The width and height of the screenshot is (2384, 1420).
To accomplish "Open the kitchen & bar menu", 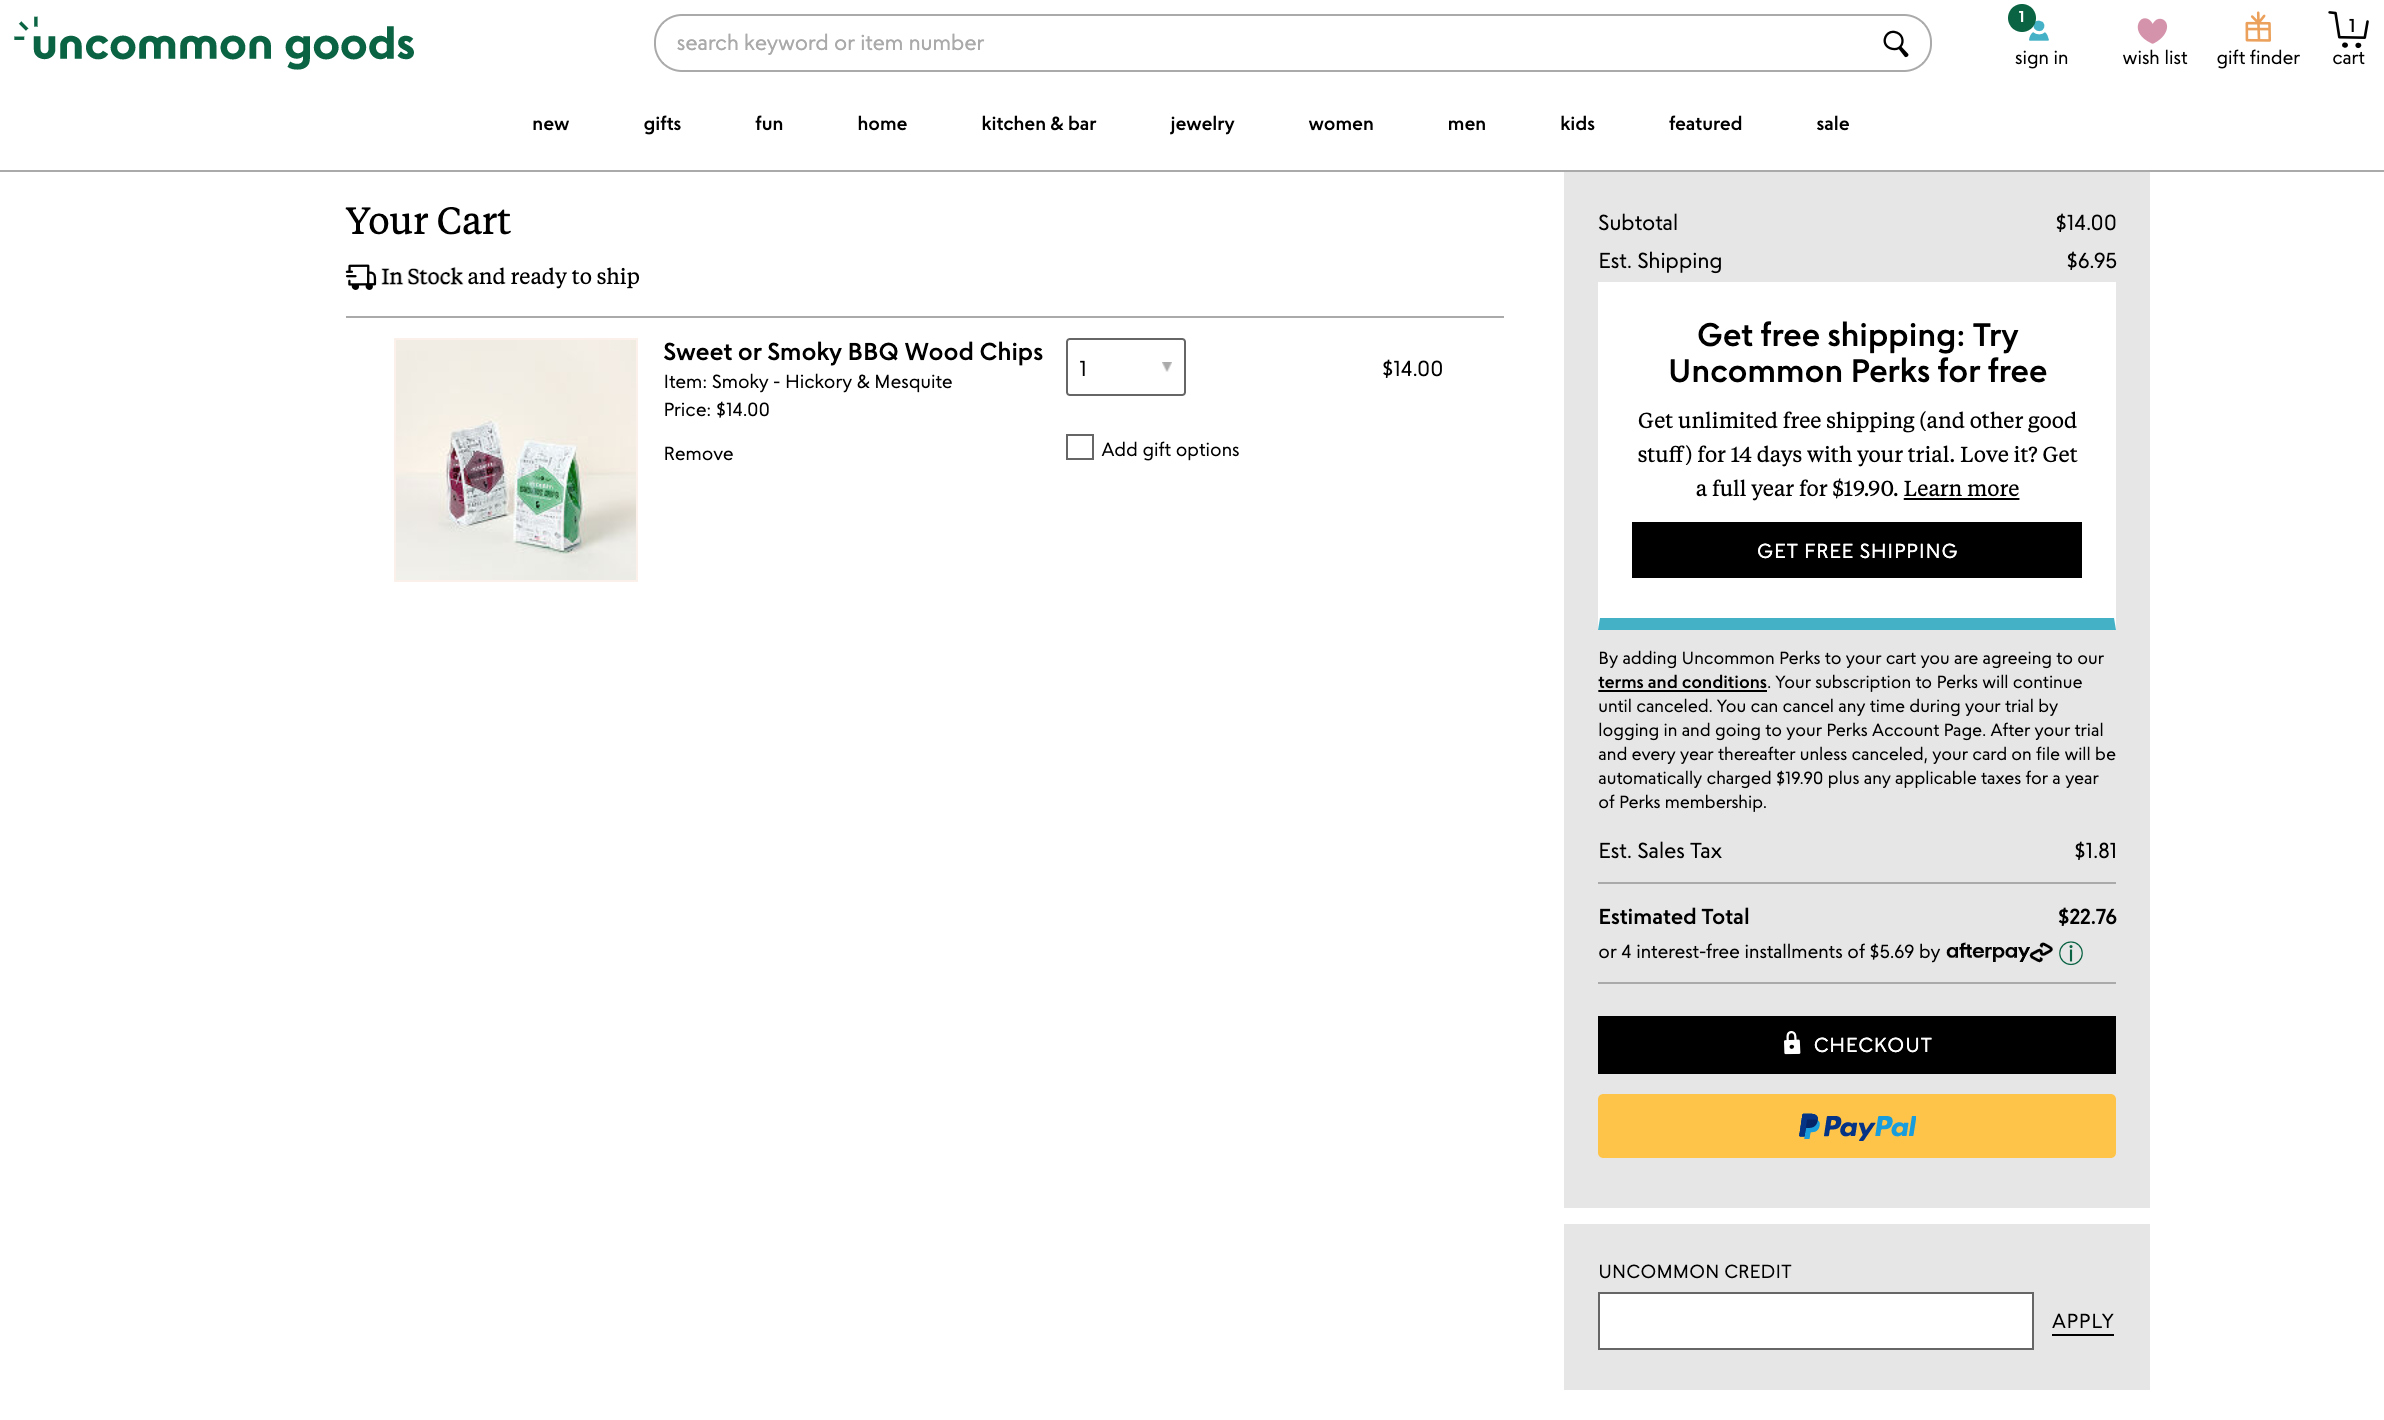I will coord(1038,123).
